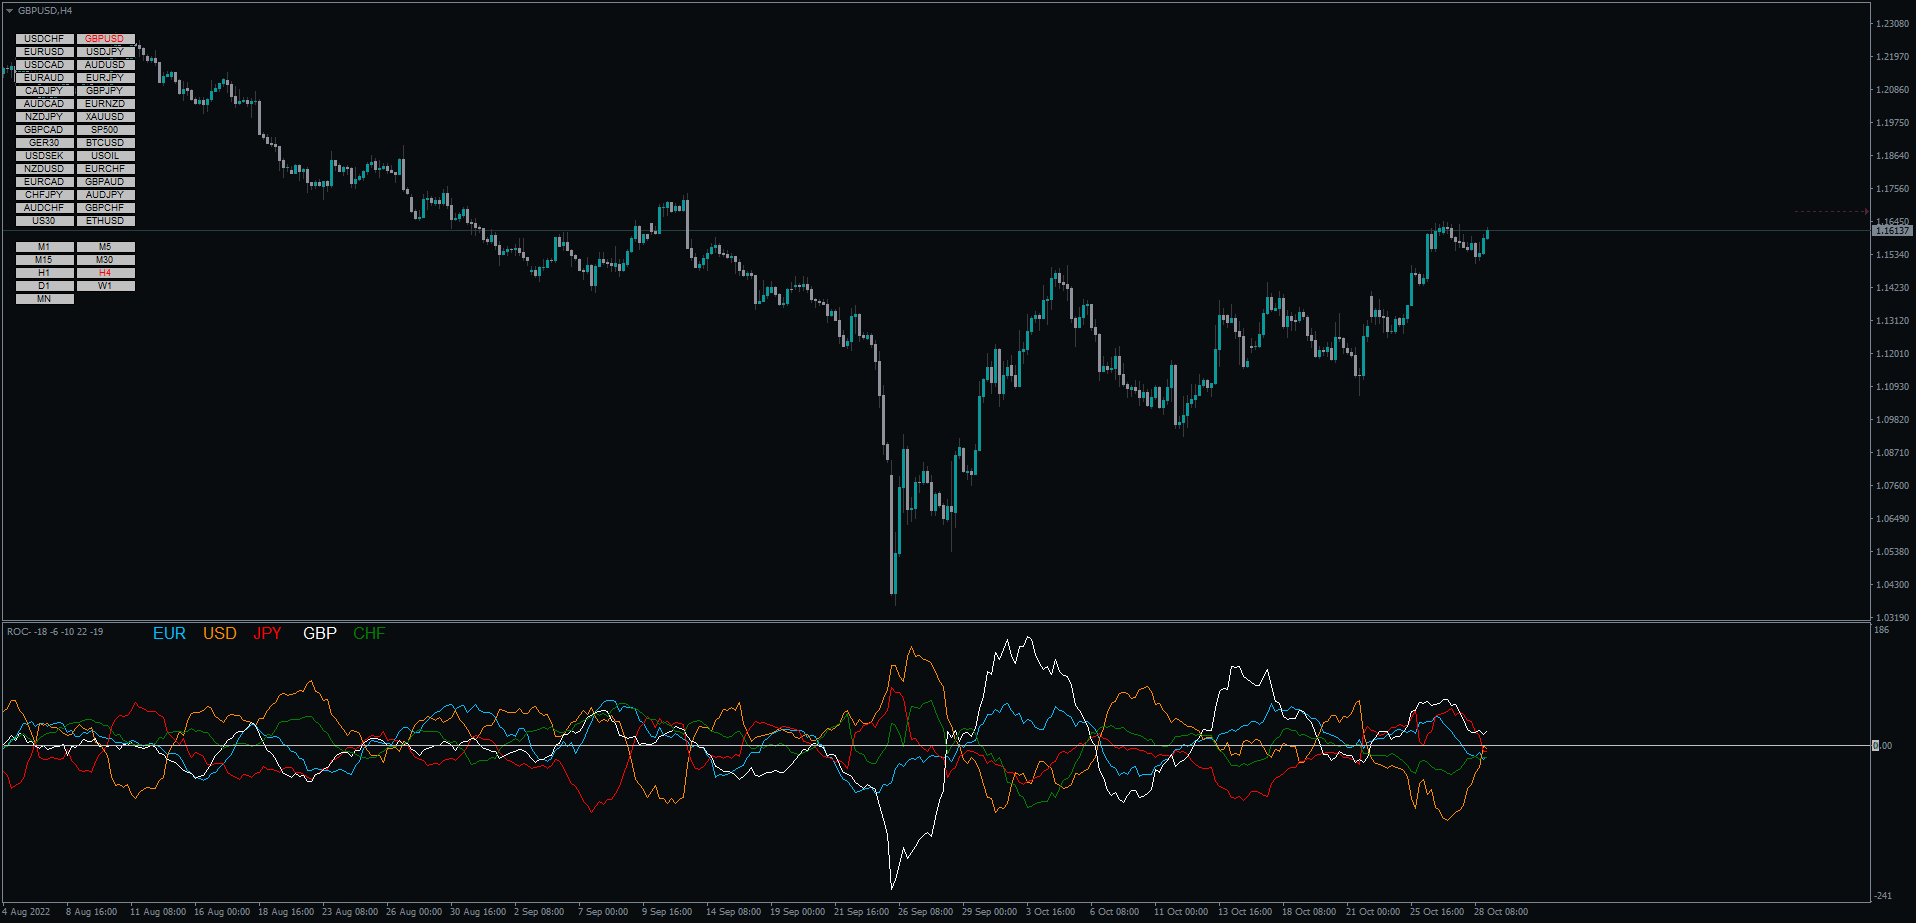This screenshot has height=923, width=1916.
Task: Change timeframe to M15
Action: click(x=44, y=260)
